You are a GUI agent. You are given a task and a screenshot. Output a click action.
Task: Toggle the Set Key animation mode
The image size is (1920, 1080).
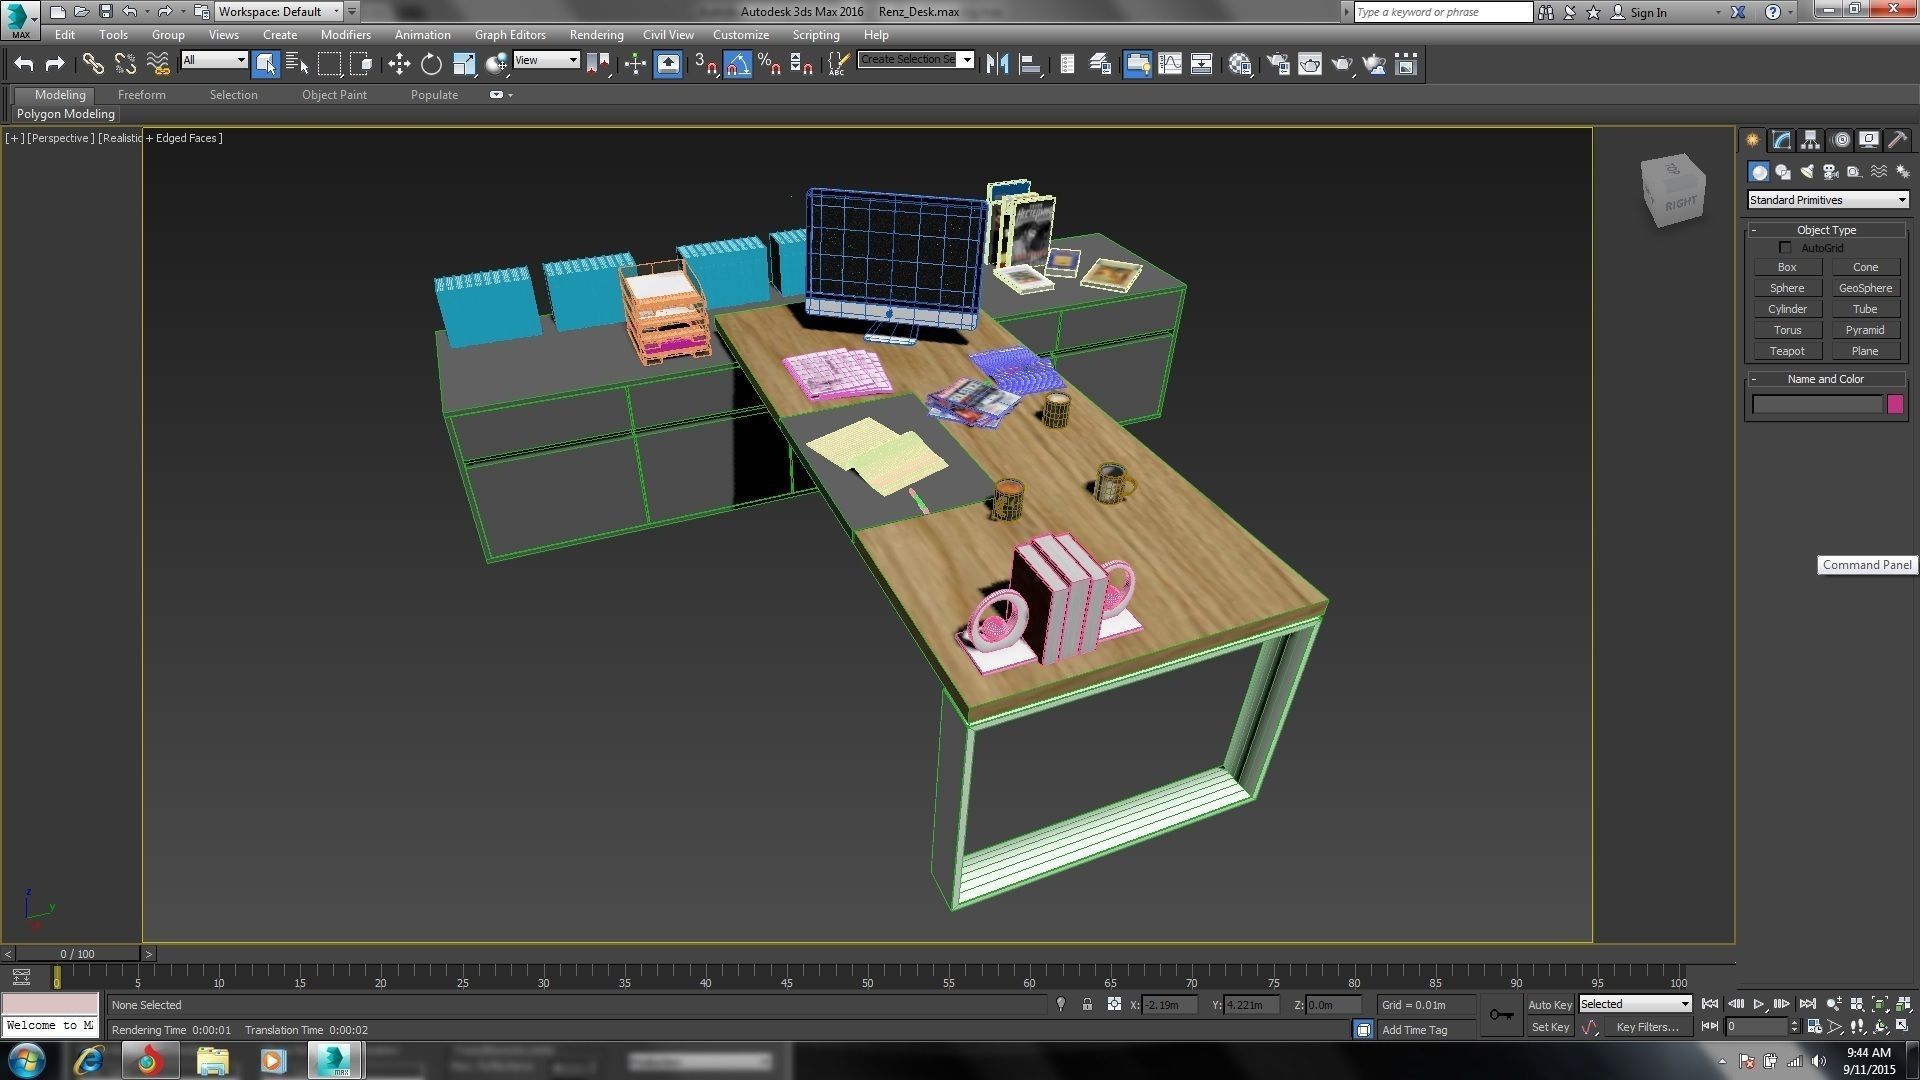coord(1550,1027)
